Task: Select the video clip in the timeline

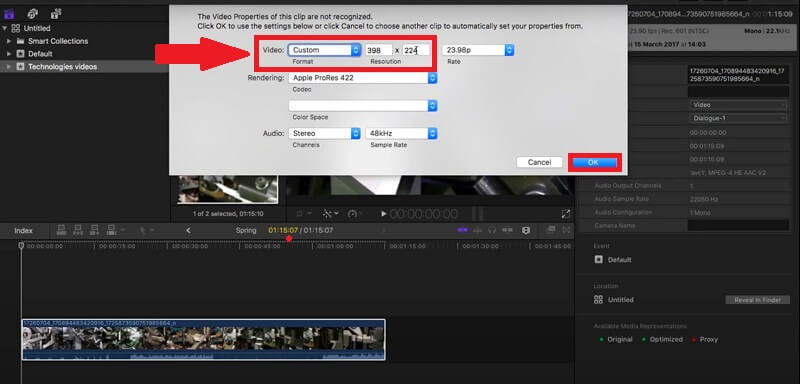Action: click(x=203, y=340)
